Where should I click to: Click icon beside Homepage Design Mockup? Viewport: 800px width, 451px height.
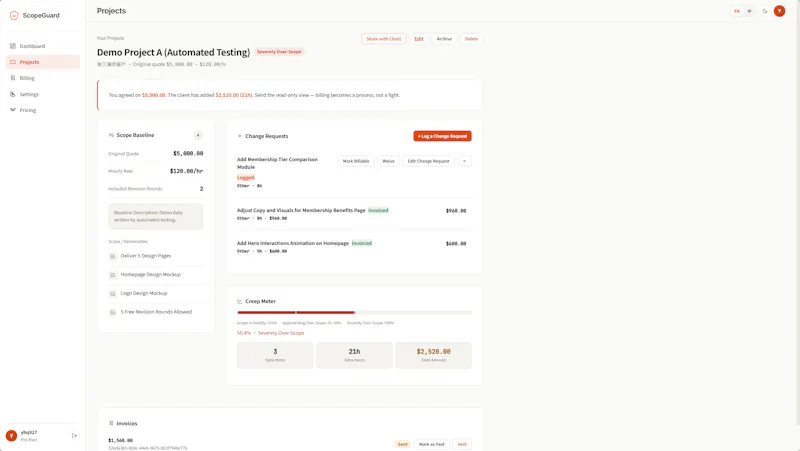(113, 275)
